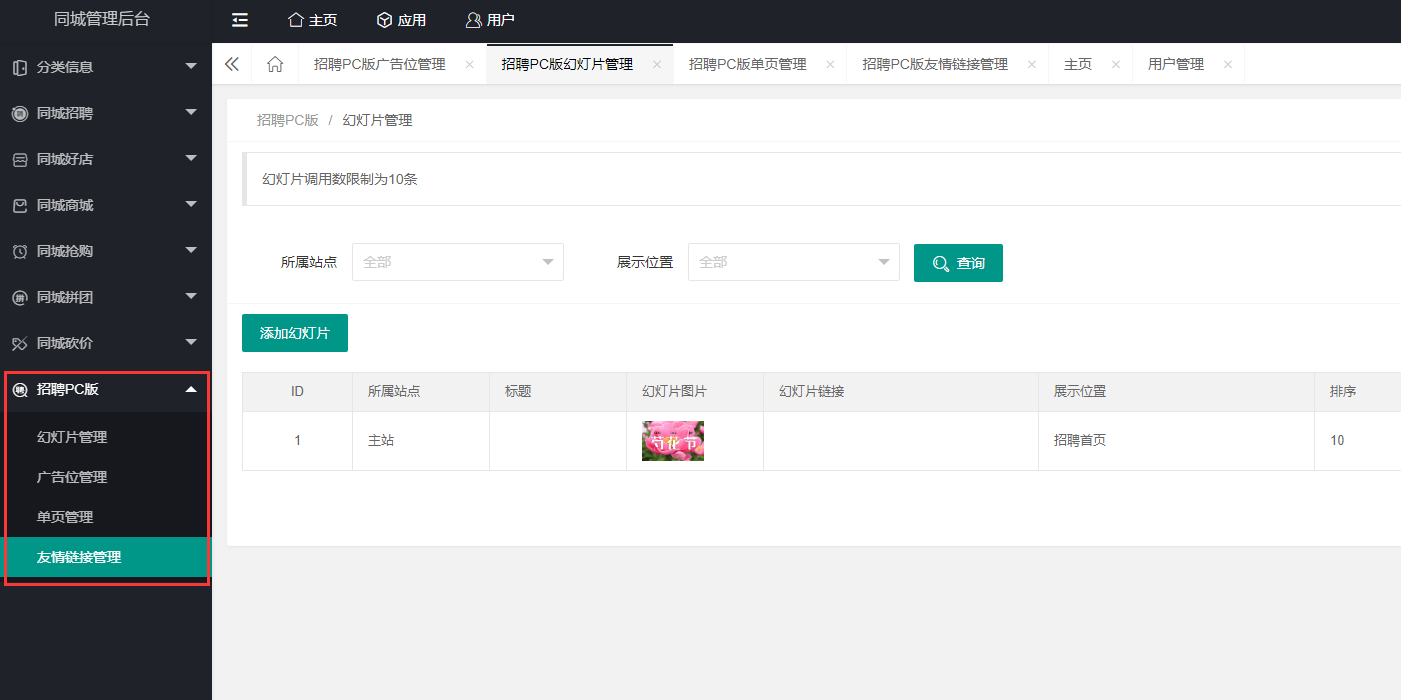1401x700 pixels.
Task: Click the 同城商城 sidebar icon
Action: tap(20, 205)
